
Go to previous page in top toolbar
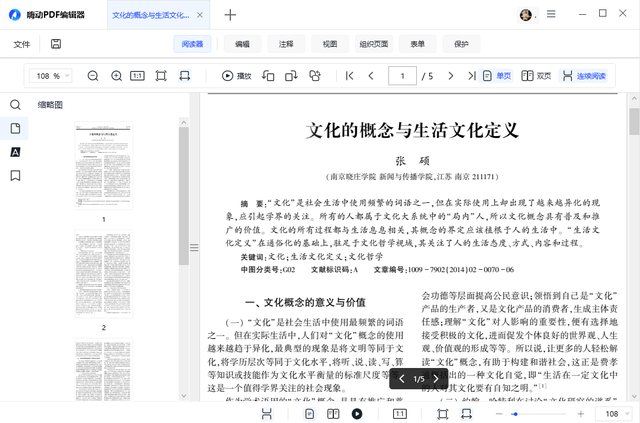click(371, 76)
